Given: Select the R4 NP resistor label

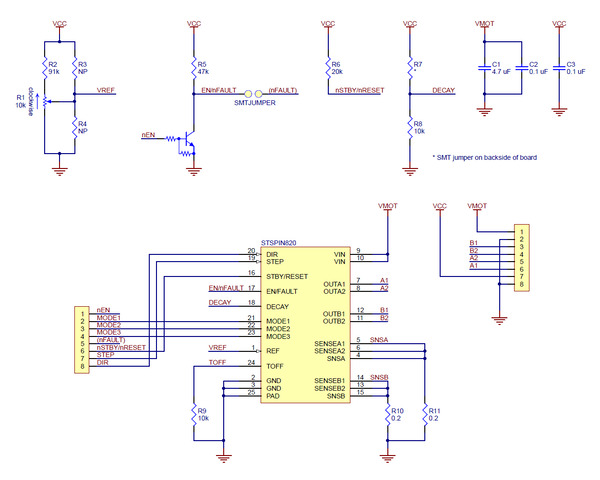Looking at the screenshot, I should click(83, 127).
